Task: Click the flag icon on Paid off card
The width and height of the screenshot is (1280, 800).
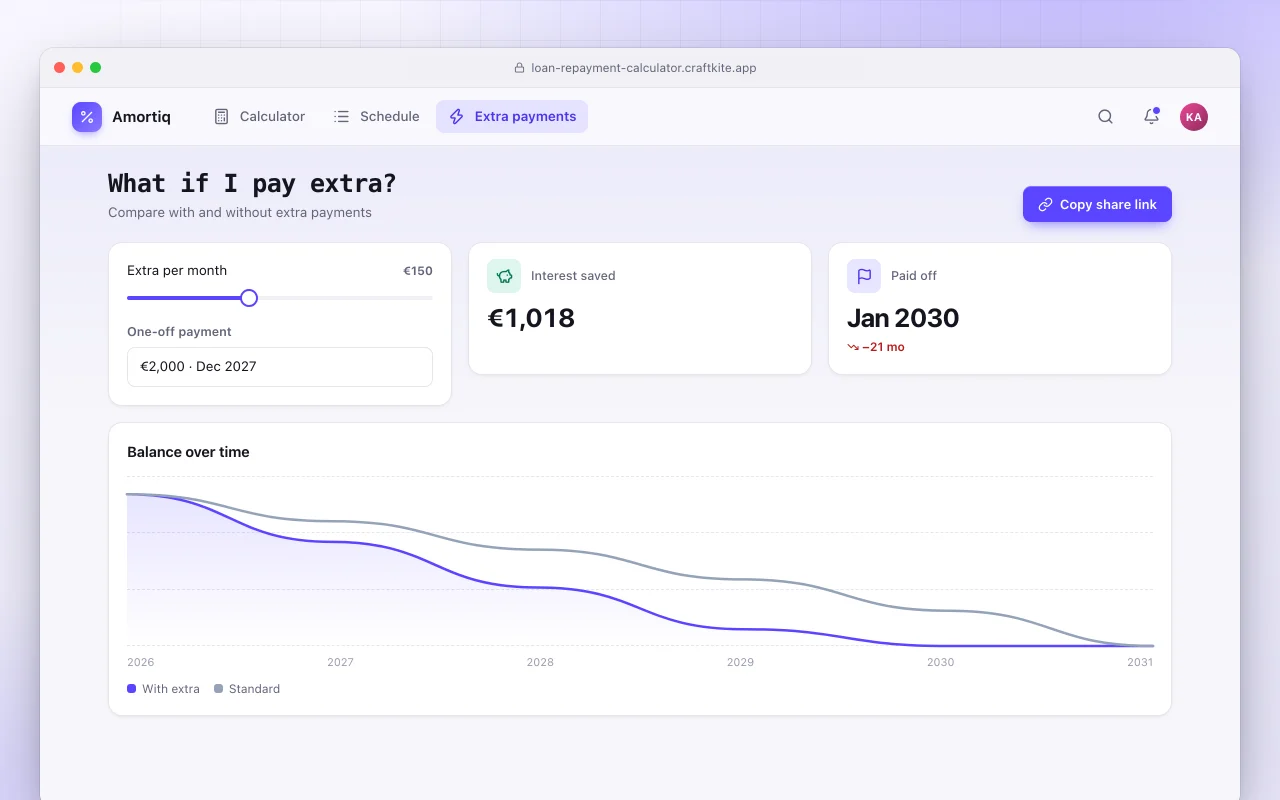Action: (864, 276)
